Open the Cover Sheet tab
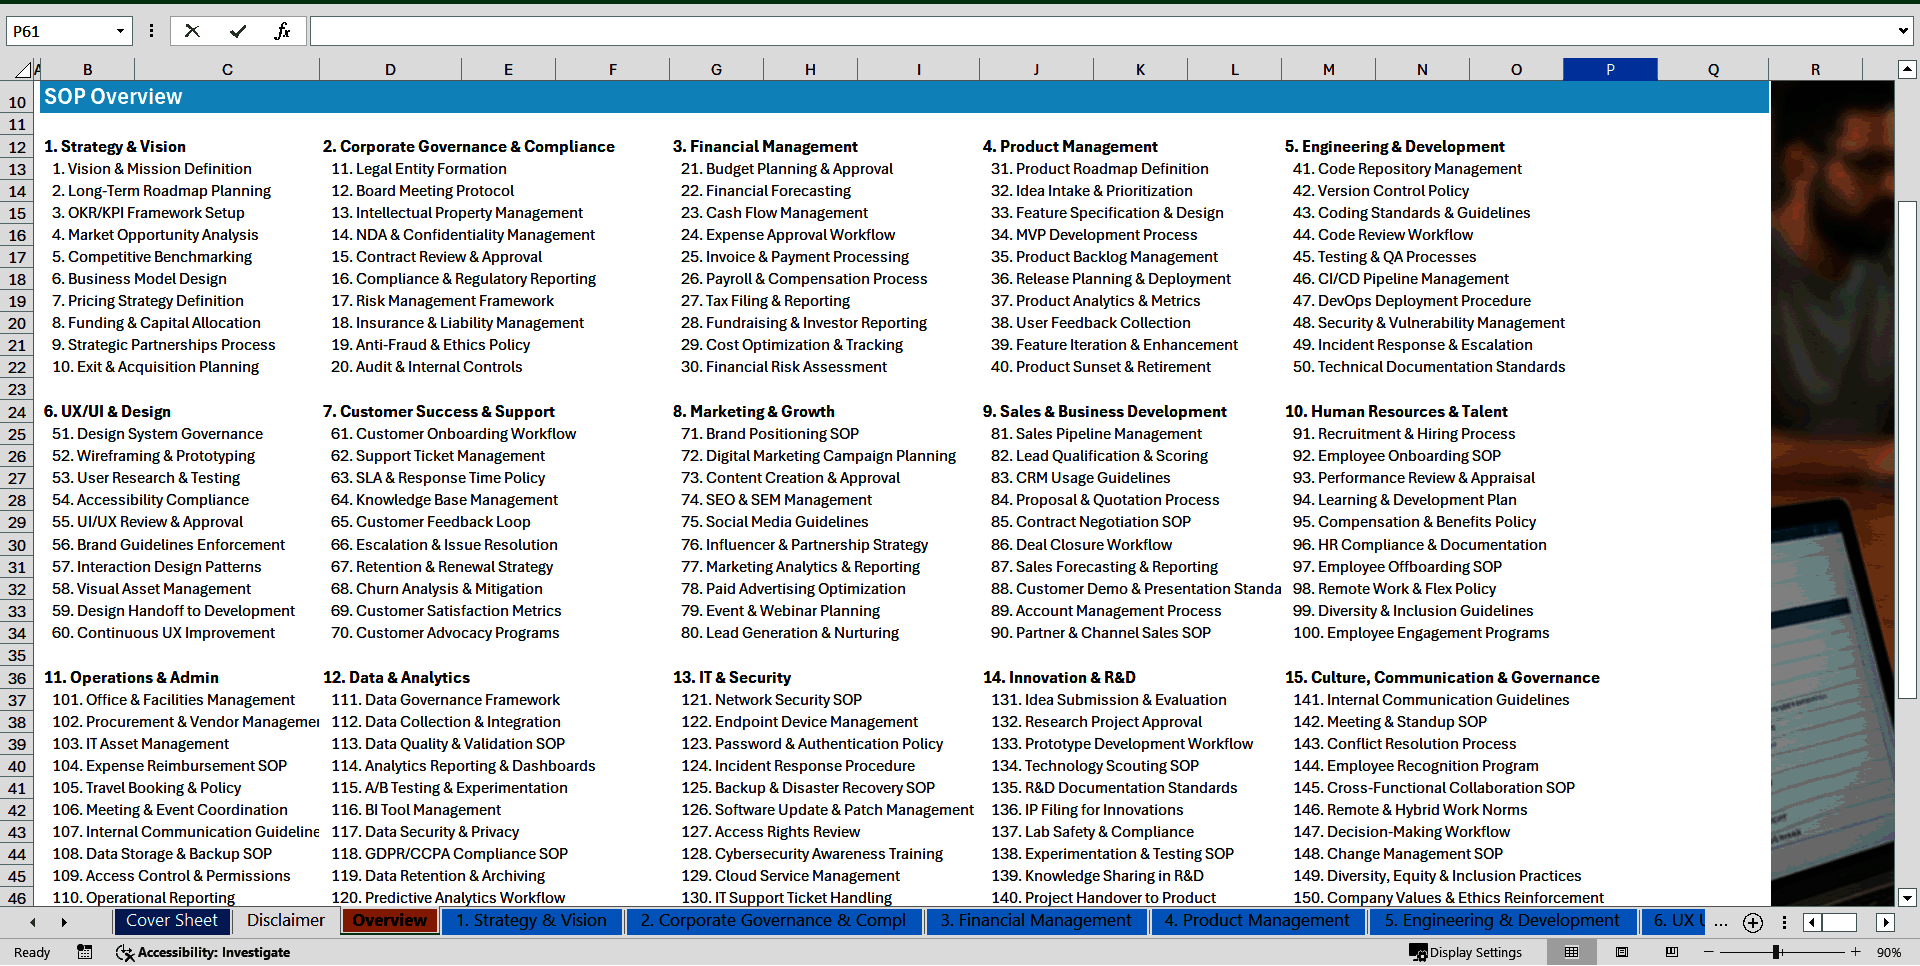The height and width of the screenshot is (966, 1920). (171, 921)
